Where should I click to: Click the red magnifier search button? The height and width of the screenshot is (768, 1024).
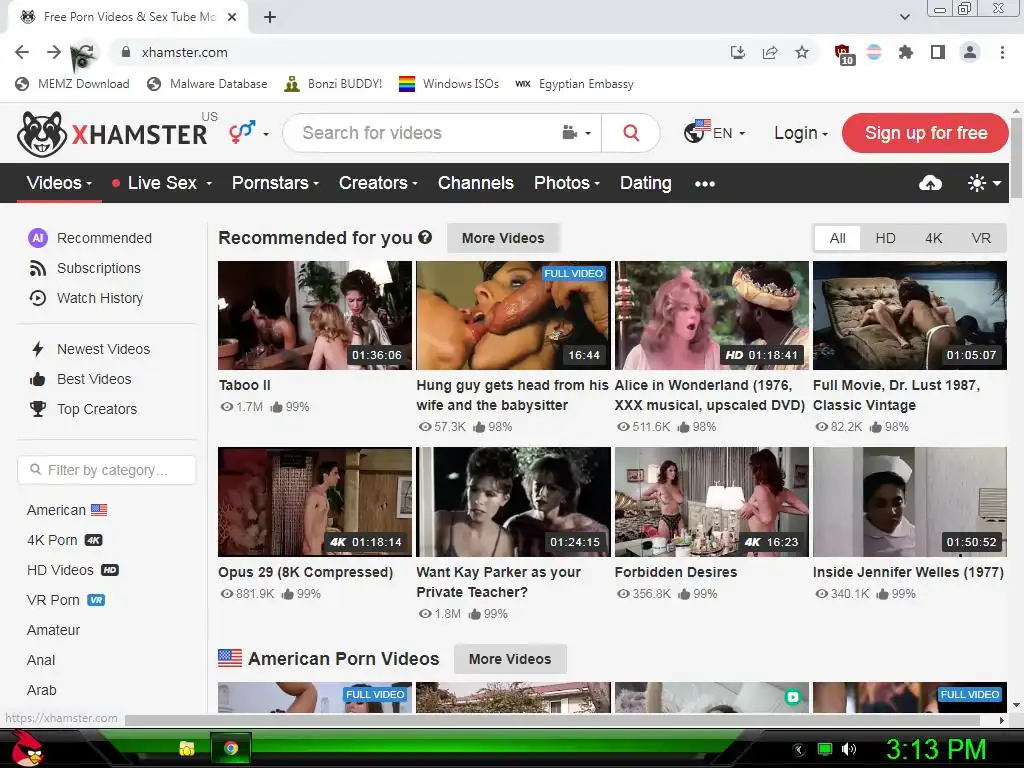pos(631,133)
